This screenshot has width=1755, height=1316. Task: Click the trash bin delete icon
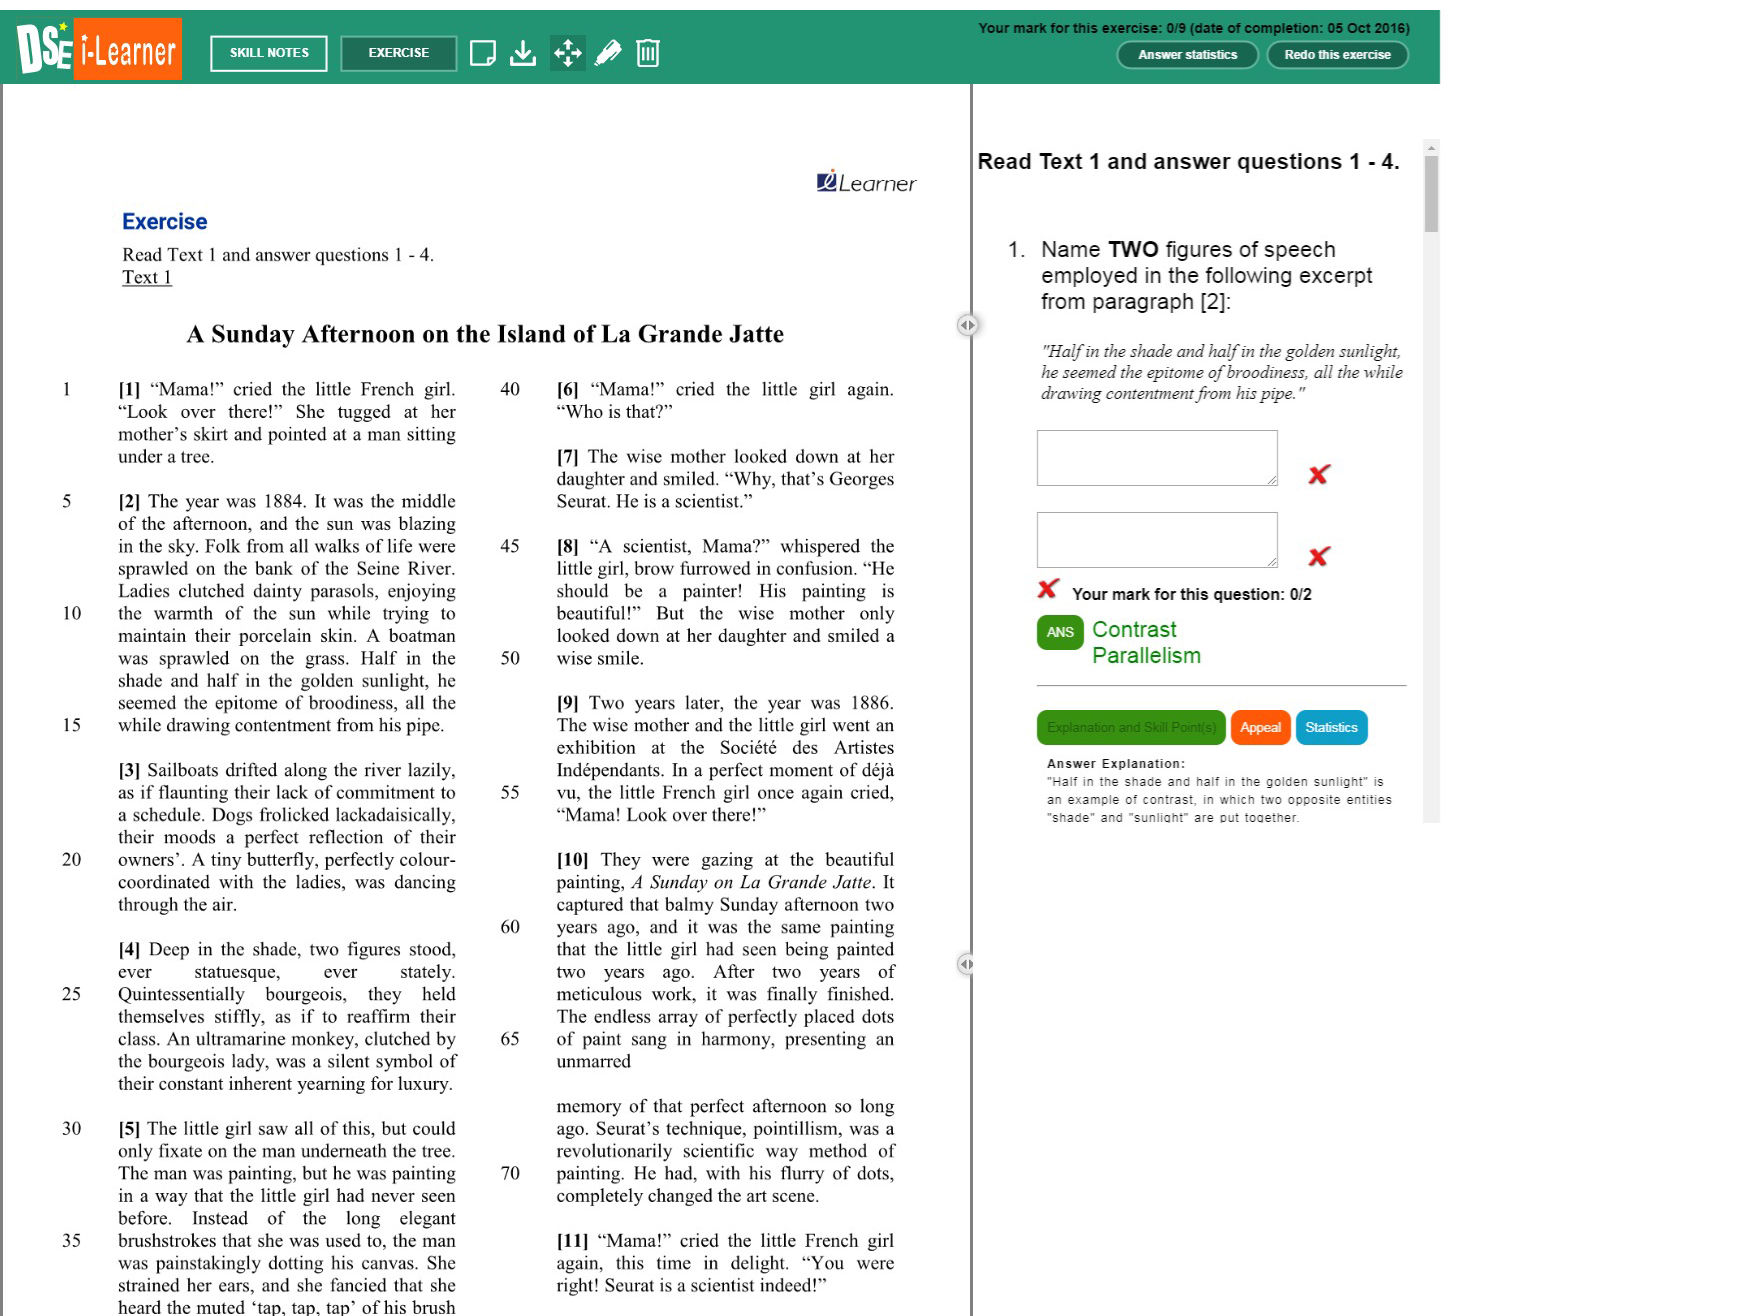pos(648,53)
